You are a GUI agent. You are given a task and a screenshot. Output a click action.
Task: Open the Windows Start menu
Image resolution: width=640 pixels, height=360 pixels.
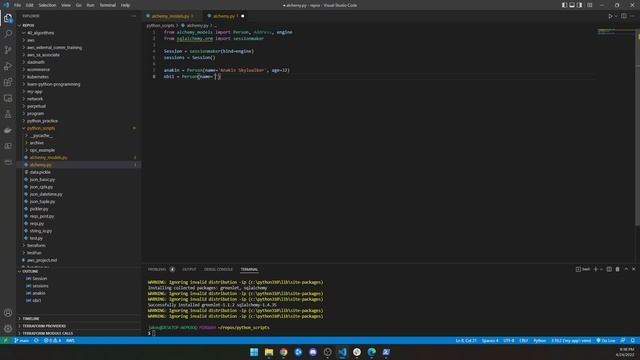pyautogui.click(x=254, y=352)
